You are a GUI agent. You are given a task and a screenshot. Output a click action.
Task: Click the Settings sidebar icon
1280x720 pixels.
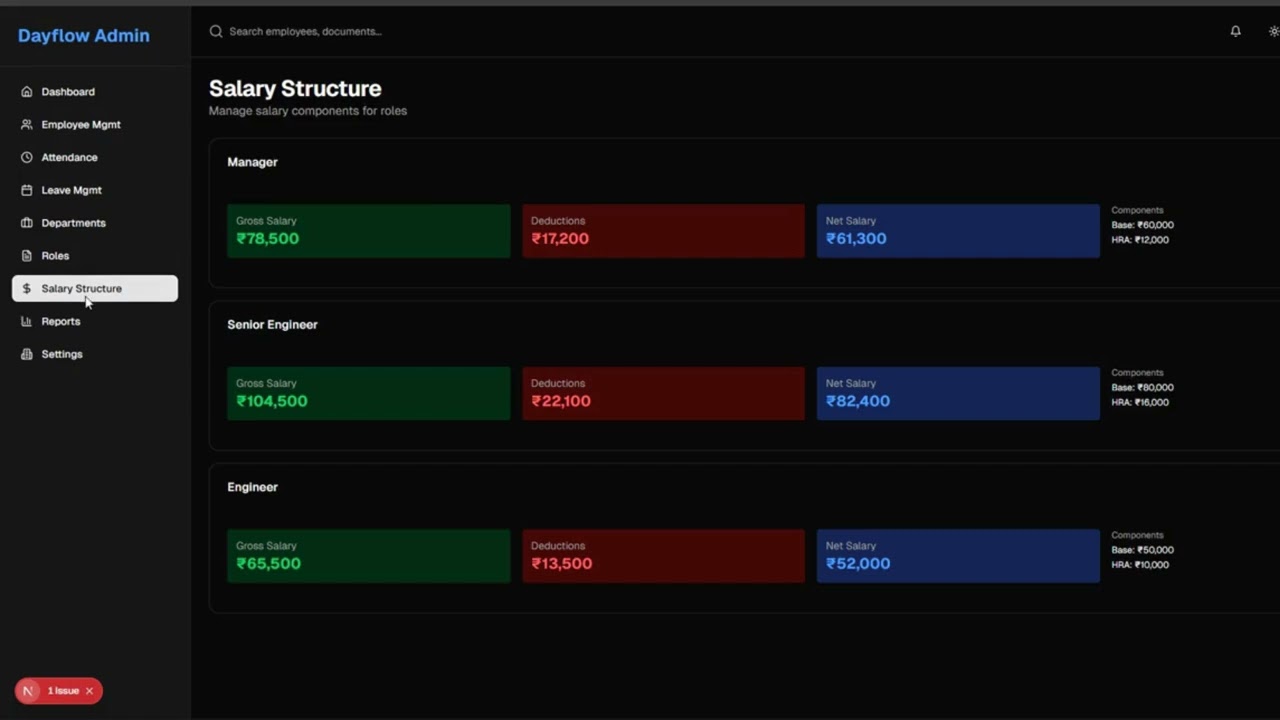(27, 355)
